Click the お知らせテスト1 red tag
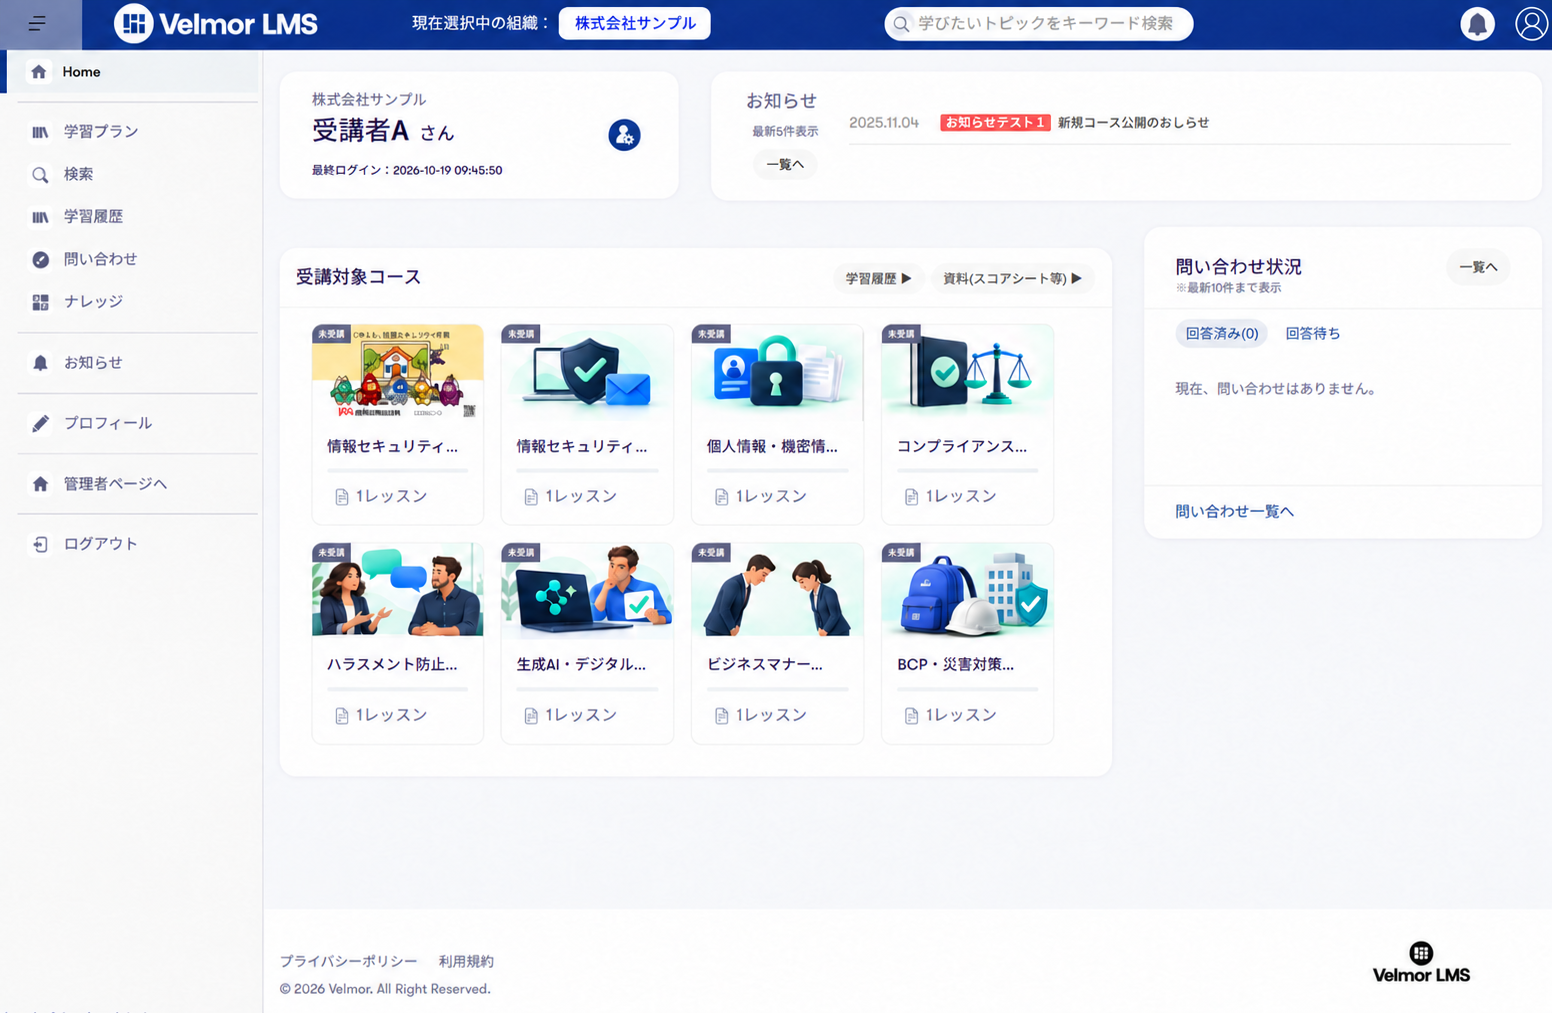The height and width of the screenshot is (1013, 1552). click(x=995, y=123)
